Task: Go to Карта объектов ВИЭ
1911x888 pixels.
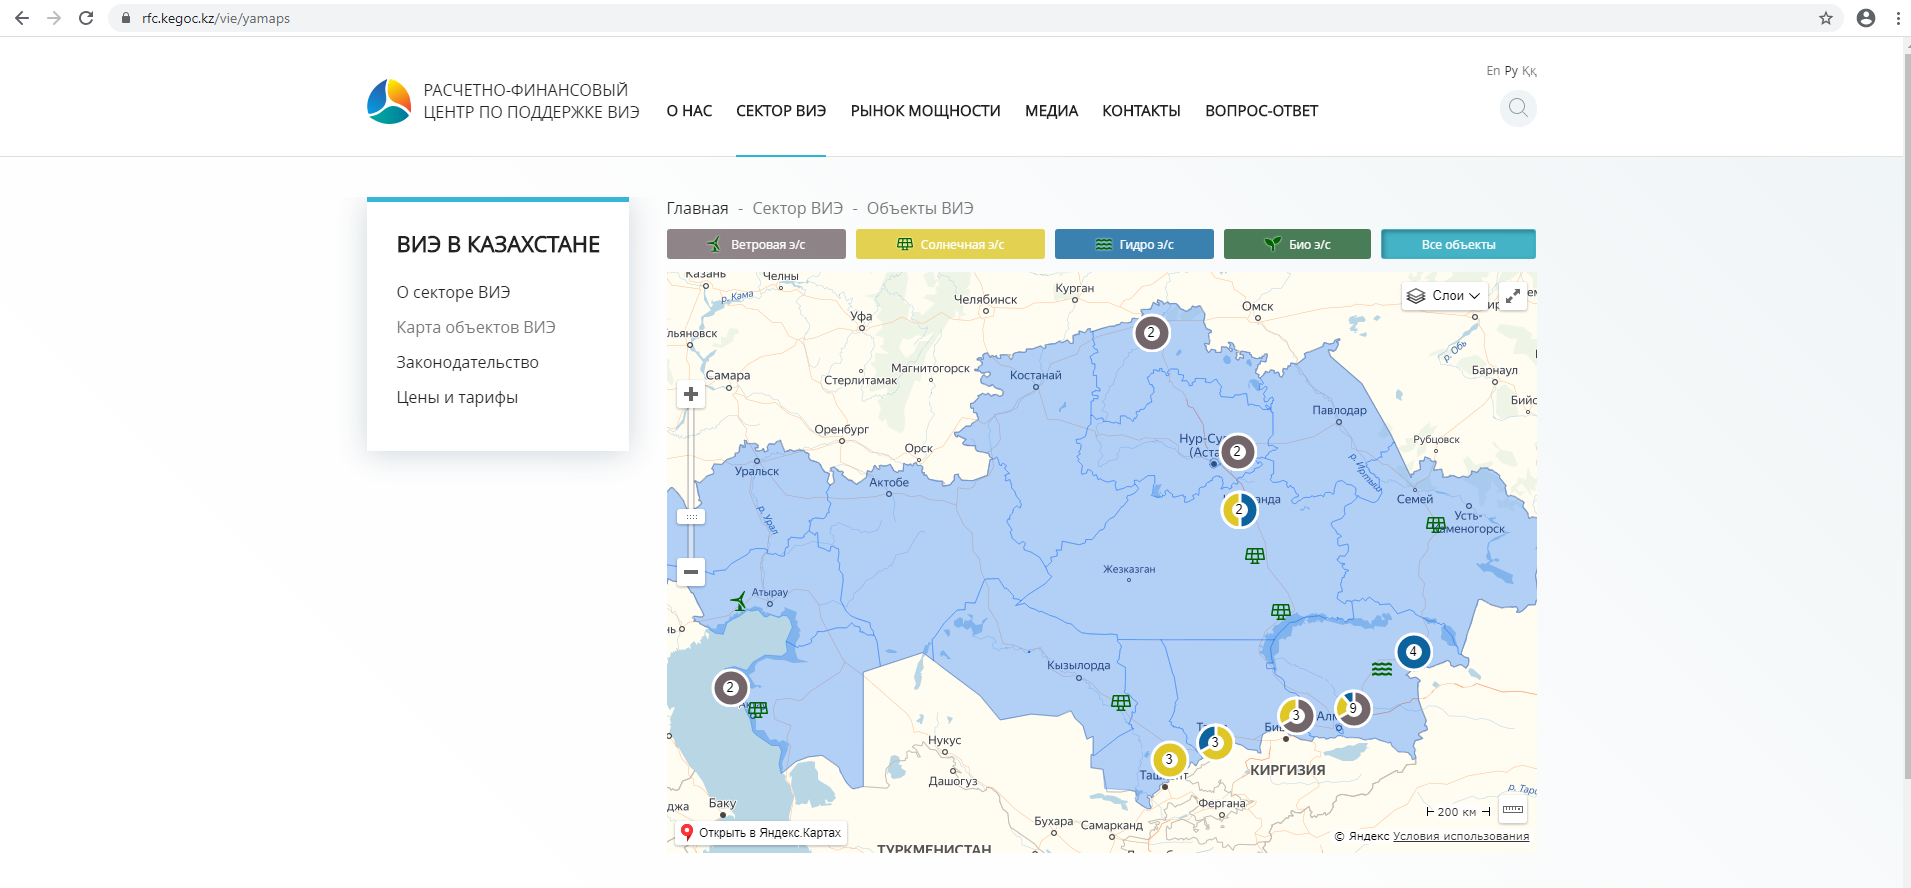Action: 476,327
